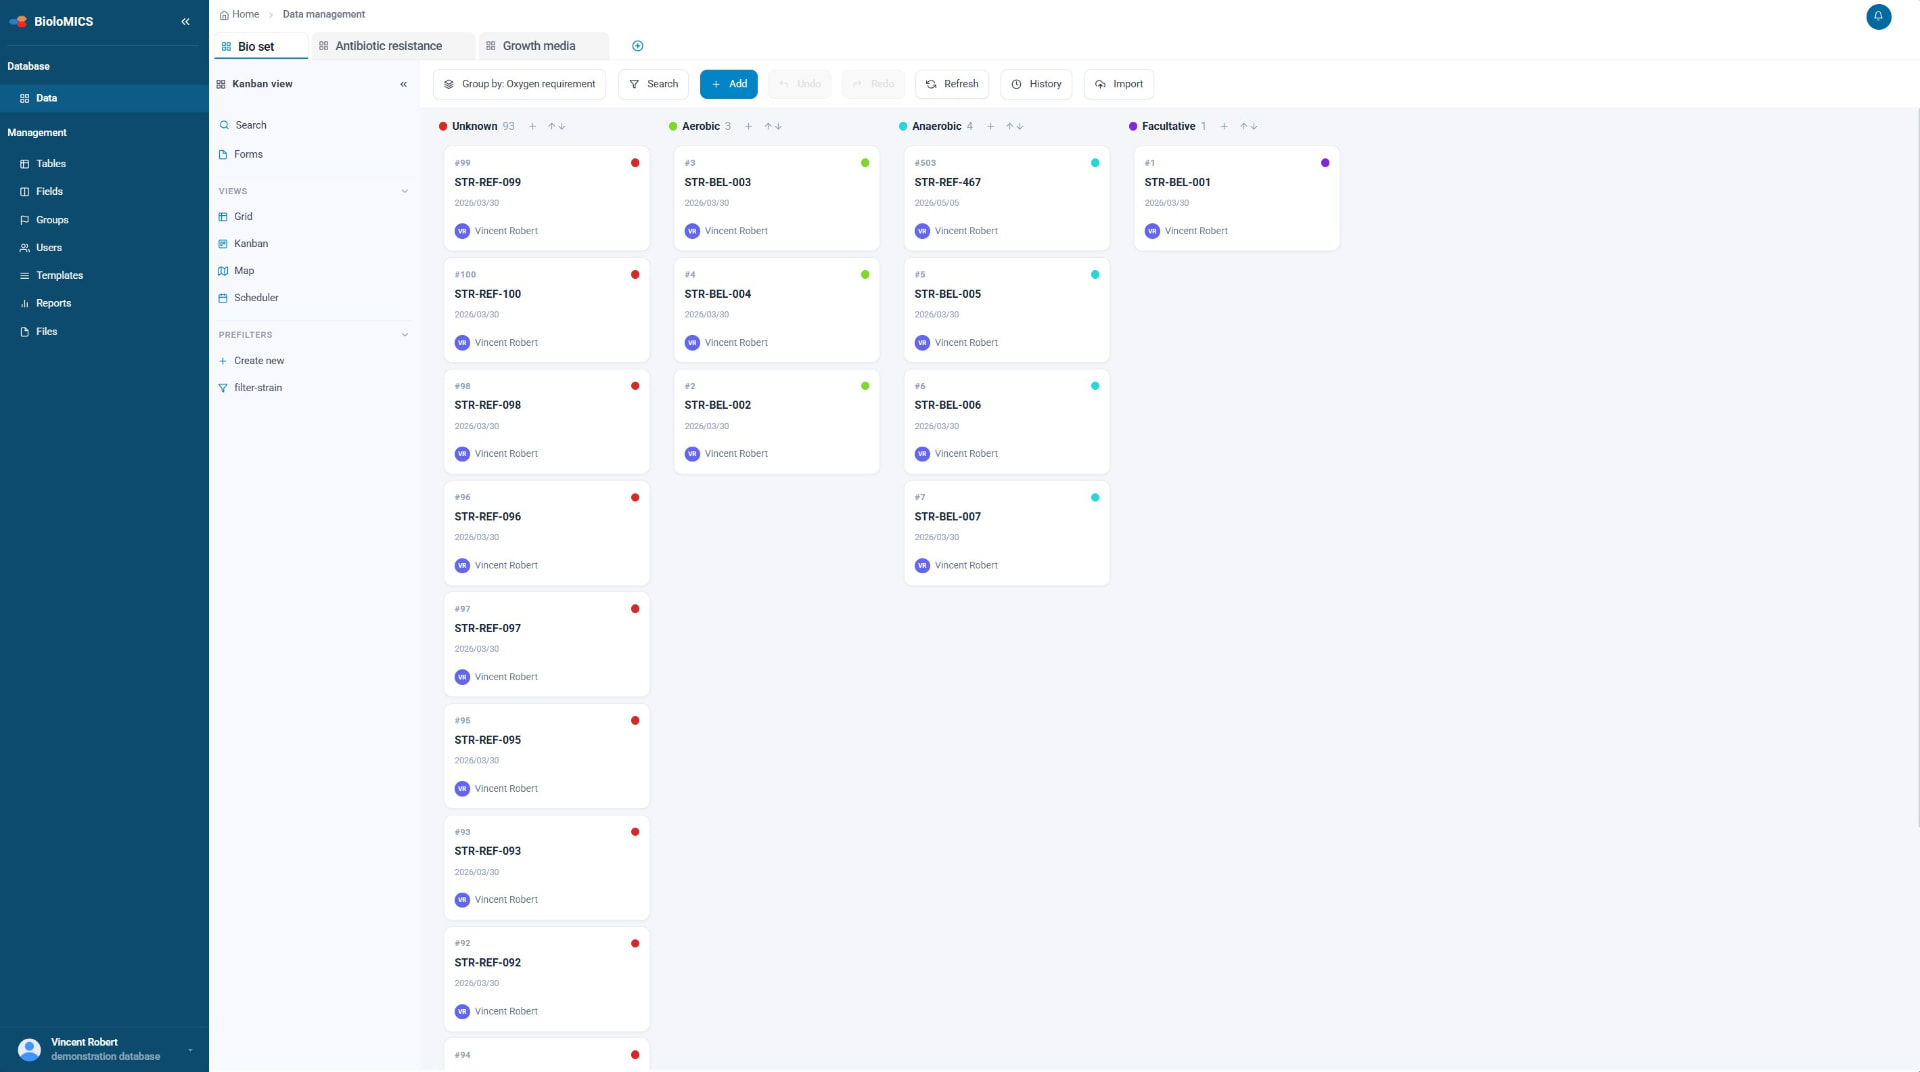Collapse the main sidebar with double-chevron icon
This screenshot has width=1920, height=1072.
[x=185, y=21]
